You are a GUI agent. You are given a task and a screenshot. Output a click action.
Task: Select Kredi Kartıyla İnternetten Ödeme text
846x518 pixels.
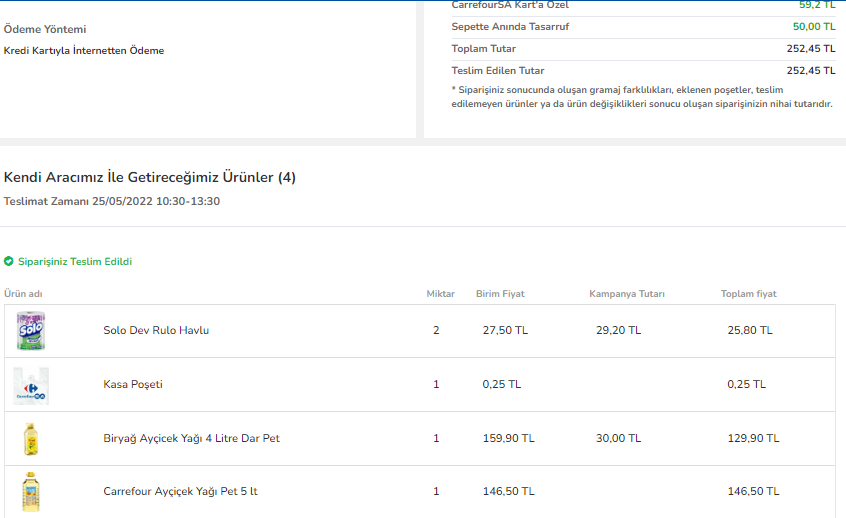[84, 51]
